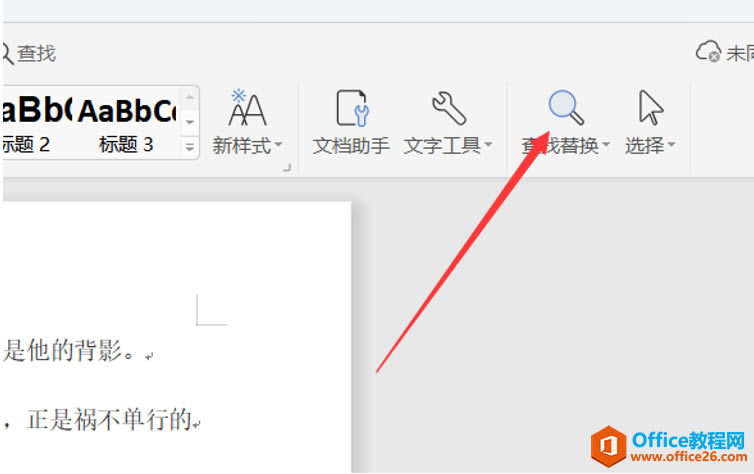Expand the full styles gallery list
Screen dimensions: 754x474
pos(190,147)
